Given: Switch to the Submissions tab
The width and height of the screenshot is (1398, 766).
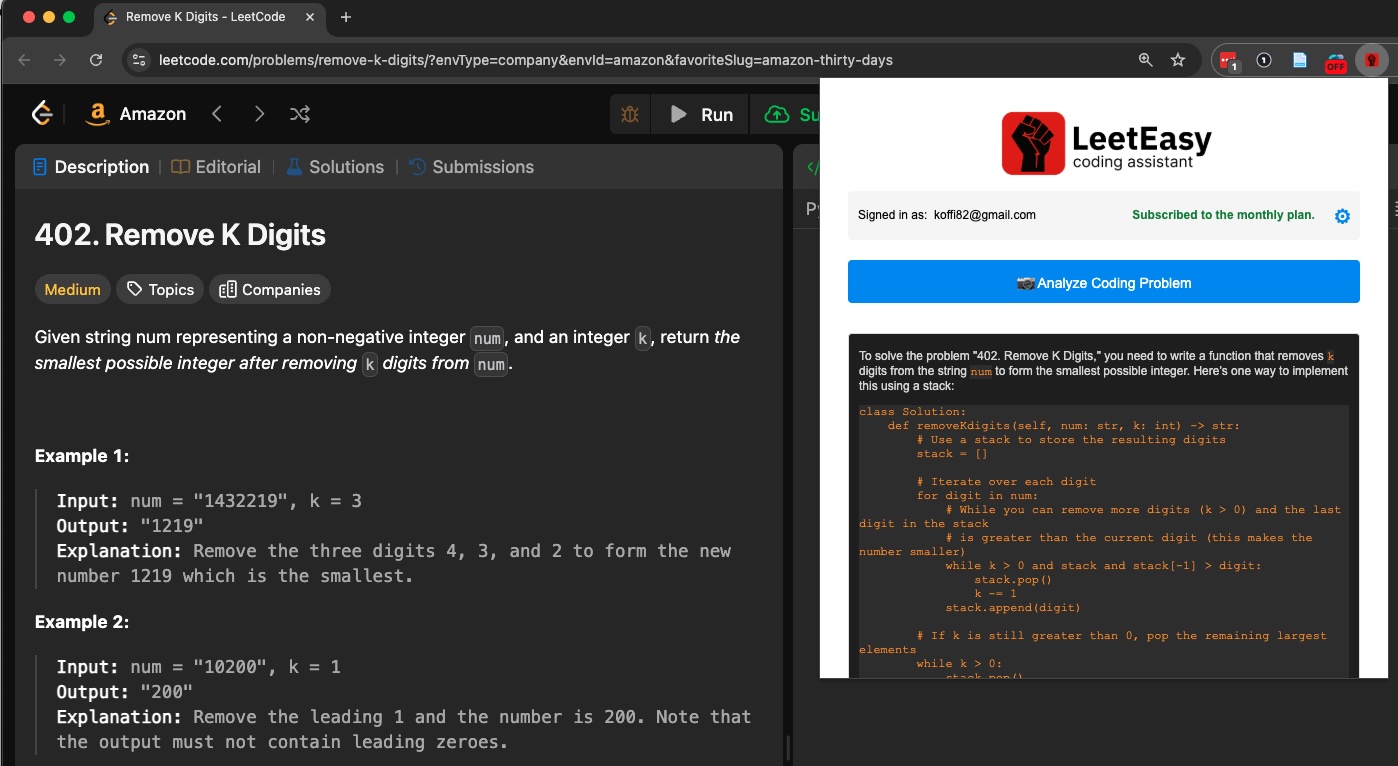Looking at the screenshot, I should (x=472, y=167).
